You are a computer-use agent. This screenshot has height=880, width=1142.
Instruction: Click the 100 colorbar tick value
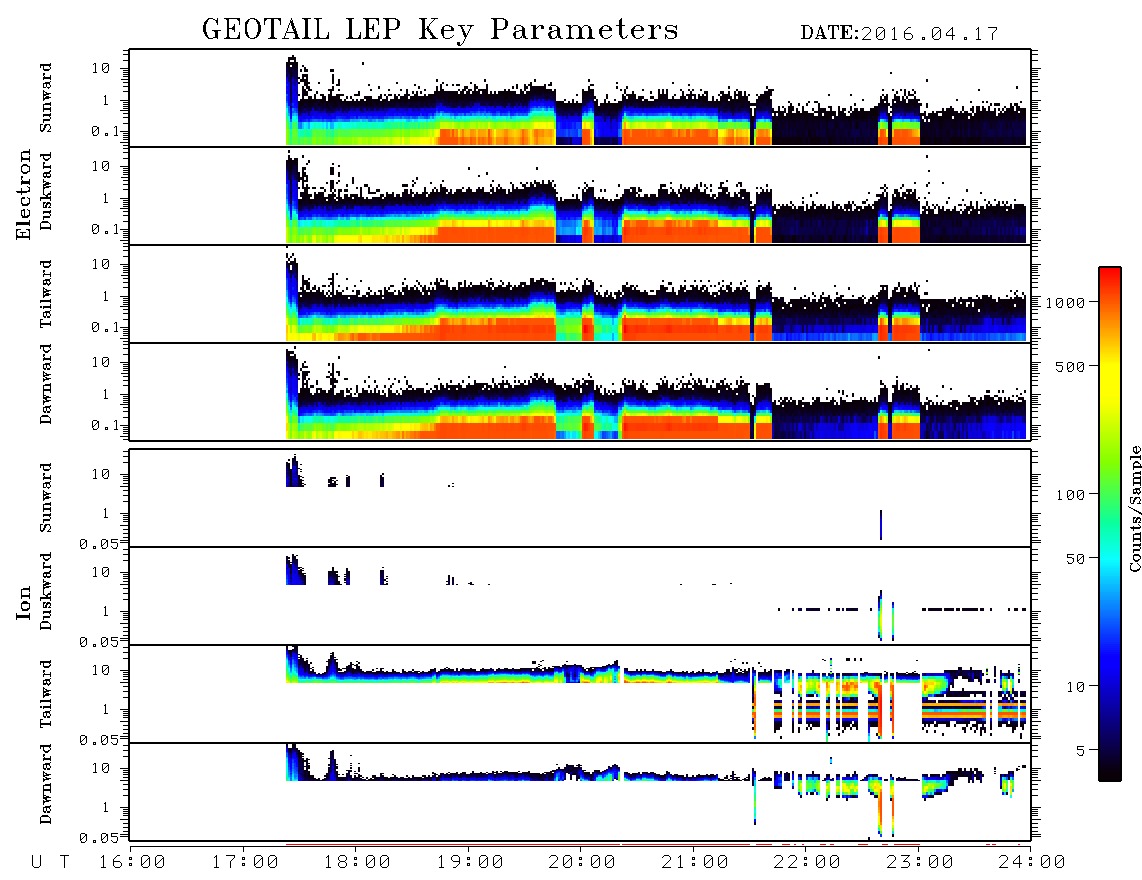pos(1071,495)
